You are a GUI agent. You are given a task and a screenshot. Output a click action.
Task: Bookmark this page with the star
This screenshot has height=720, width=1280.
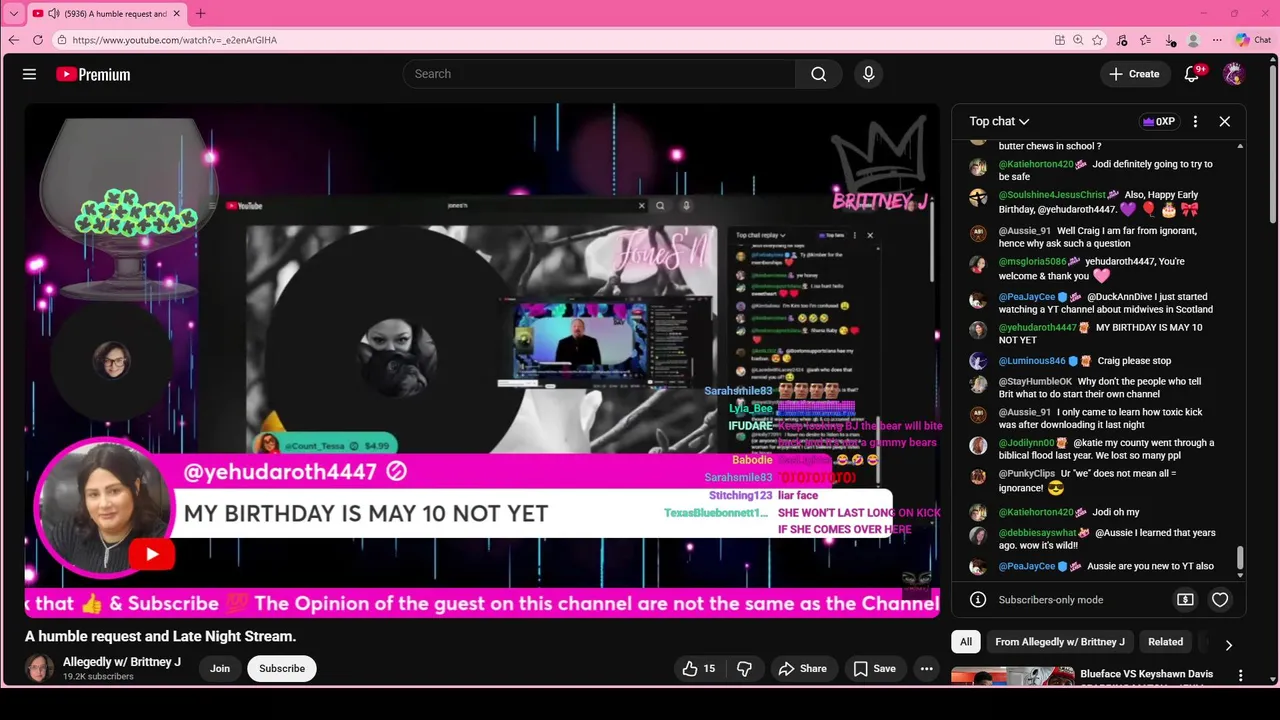click(1097, 40)
